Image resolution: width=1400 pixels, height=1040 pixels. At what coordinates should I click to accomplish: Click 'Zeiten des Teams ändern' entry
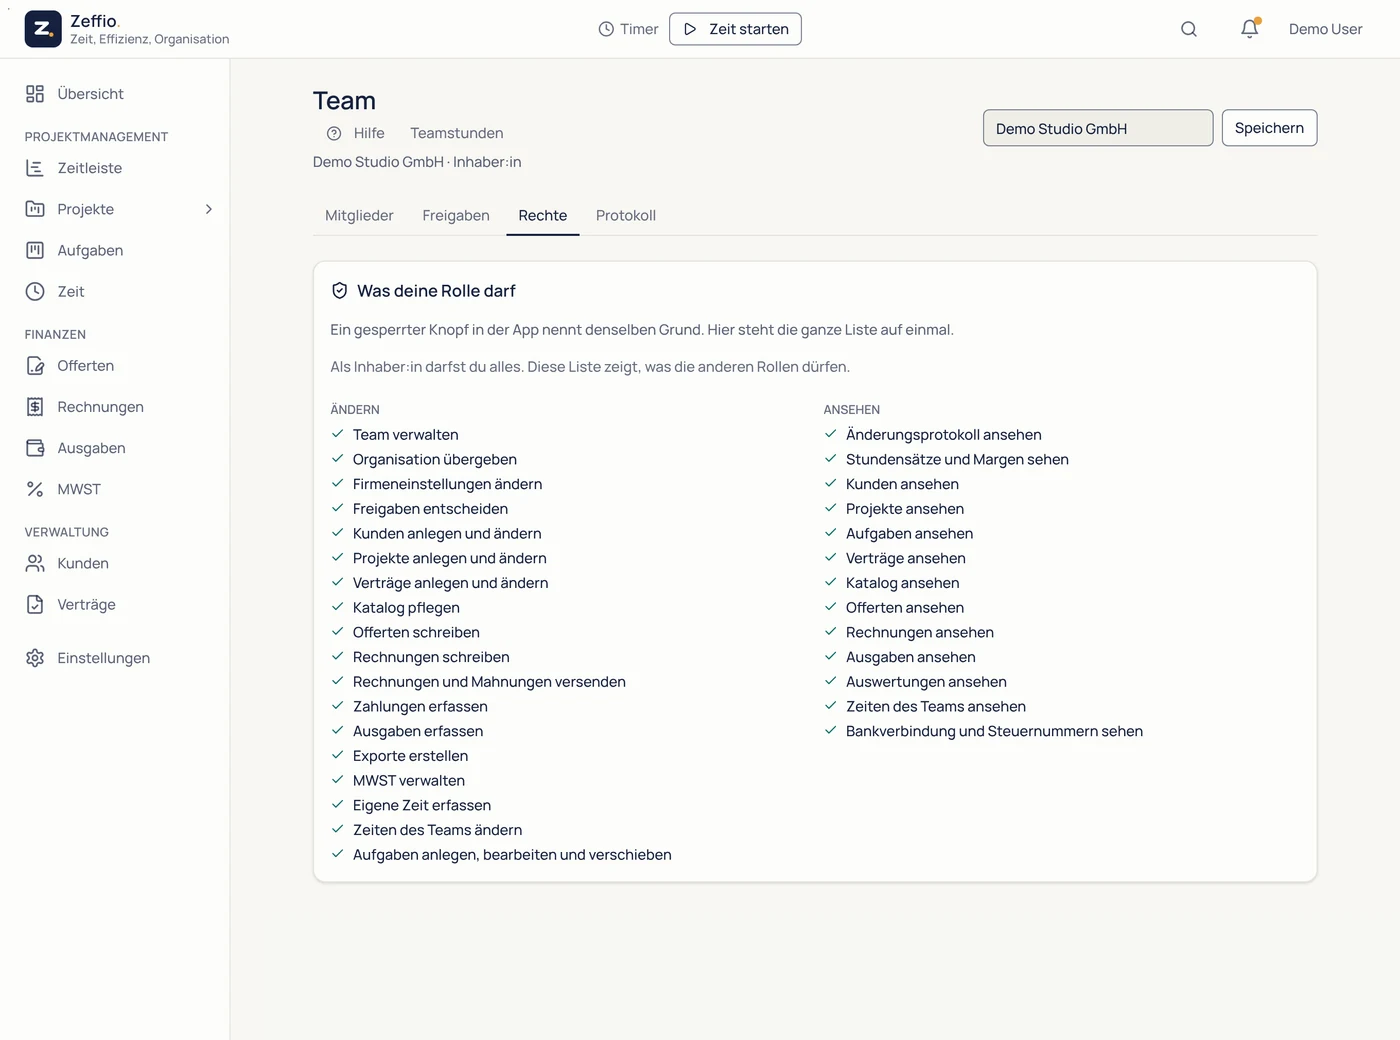[437, 830]
